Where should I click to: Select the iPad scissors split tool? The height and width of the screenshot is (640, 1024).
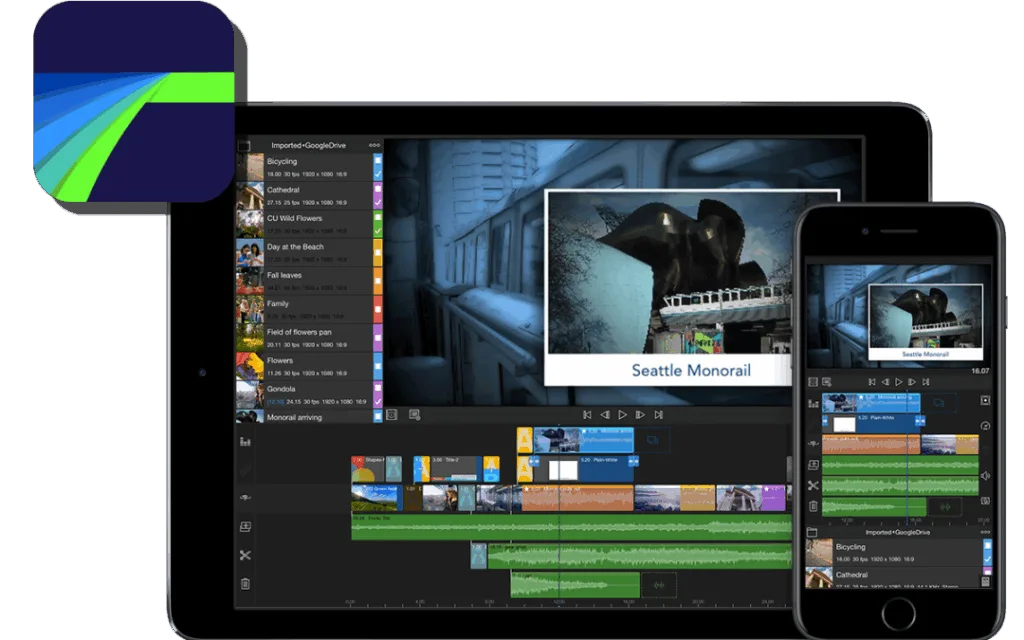245,555
